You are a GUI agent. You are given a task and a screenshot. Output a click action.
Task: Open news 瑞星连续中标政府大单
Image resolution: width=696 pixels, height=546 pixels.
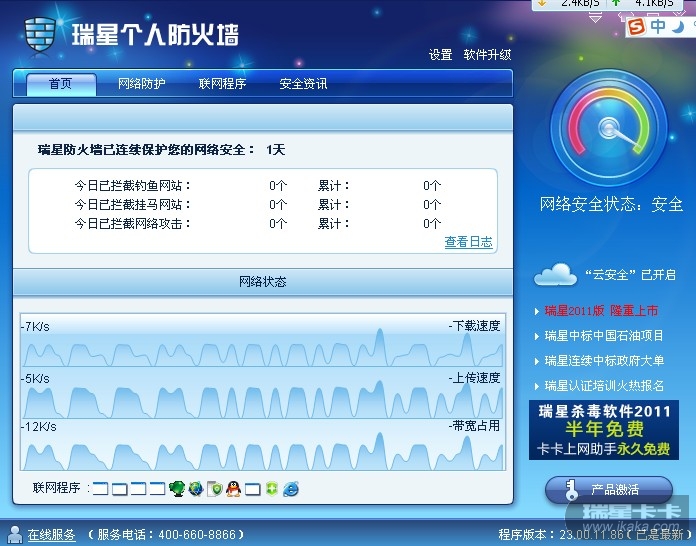604,360
